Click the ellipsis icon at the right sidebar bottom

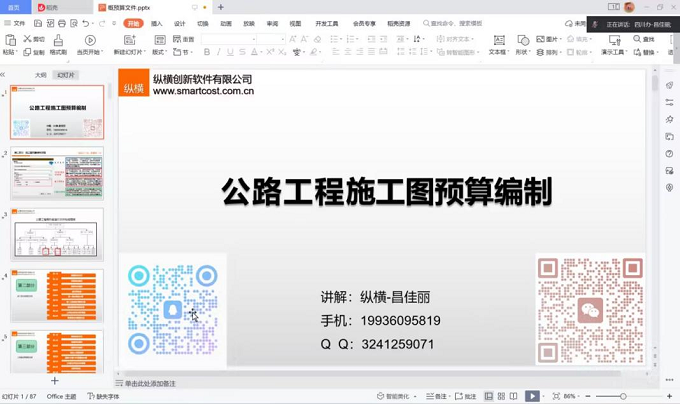(x=670, y=380)
